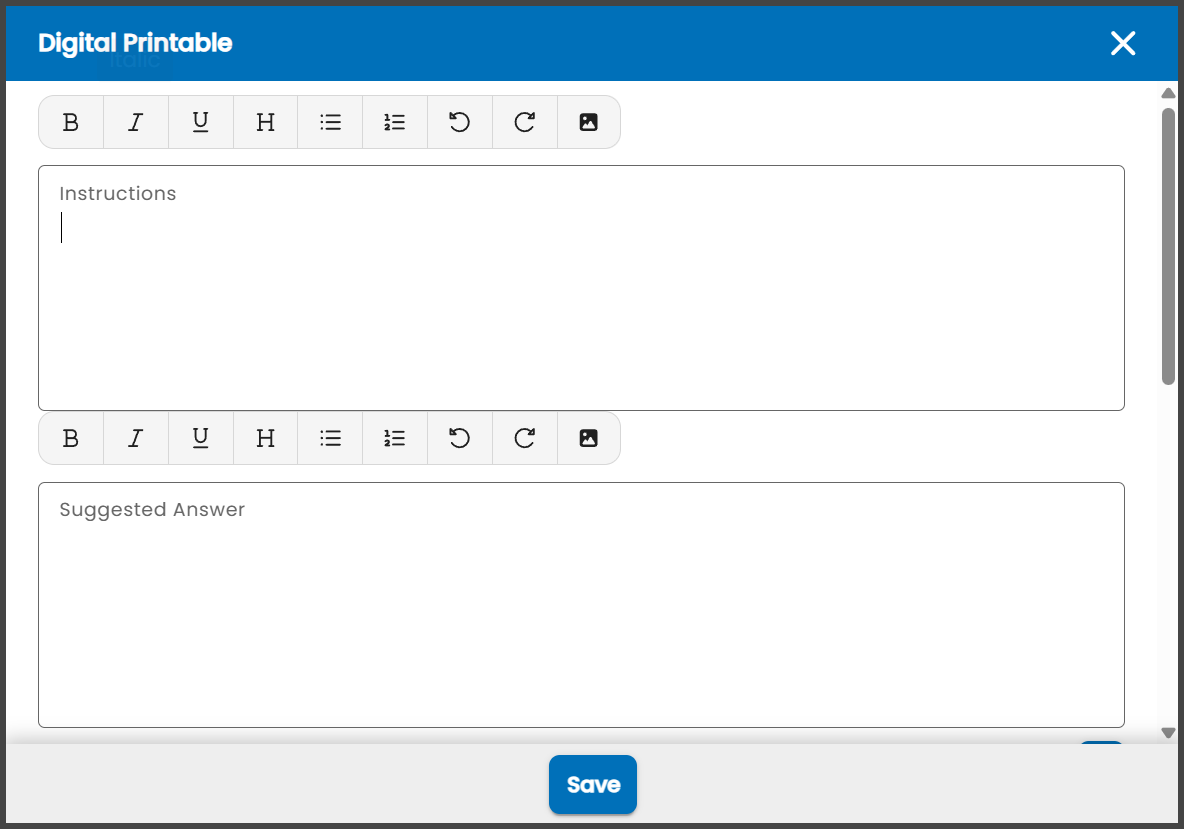Viewport: 1184px width, 829px height.
Task: Focus the Suggested Answer text area
Action: pyautogui.click(x=581, y=605)
